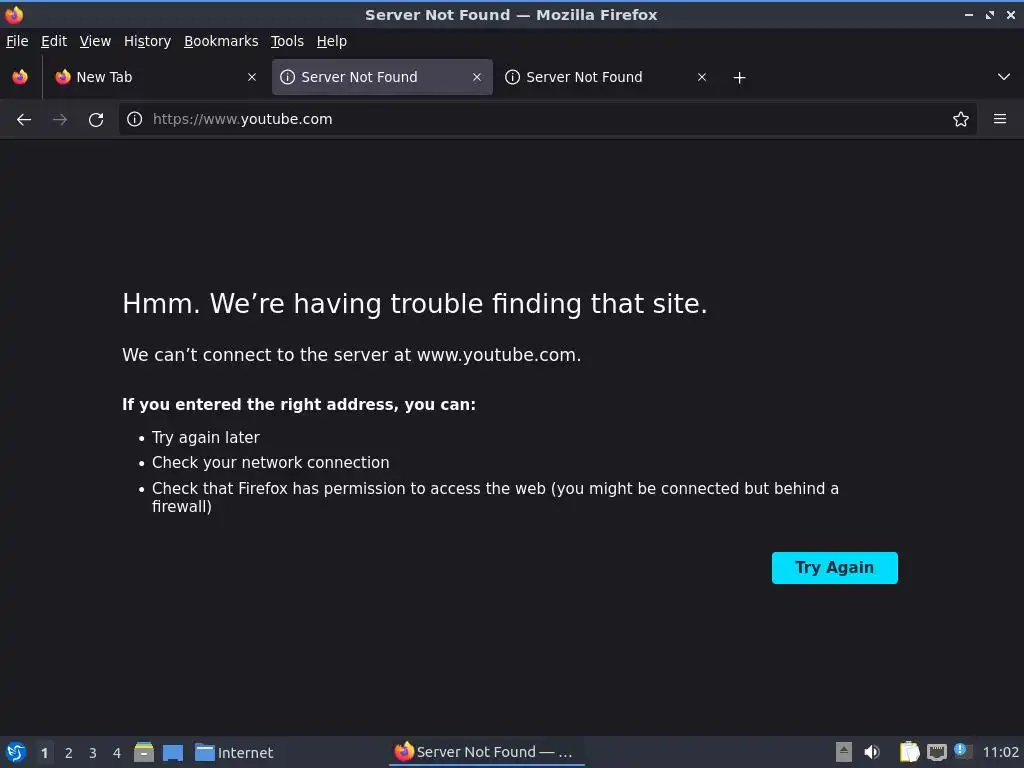Screen dimensions: 1024x768
Task: Open the History menu
Action: coord(148,41)
